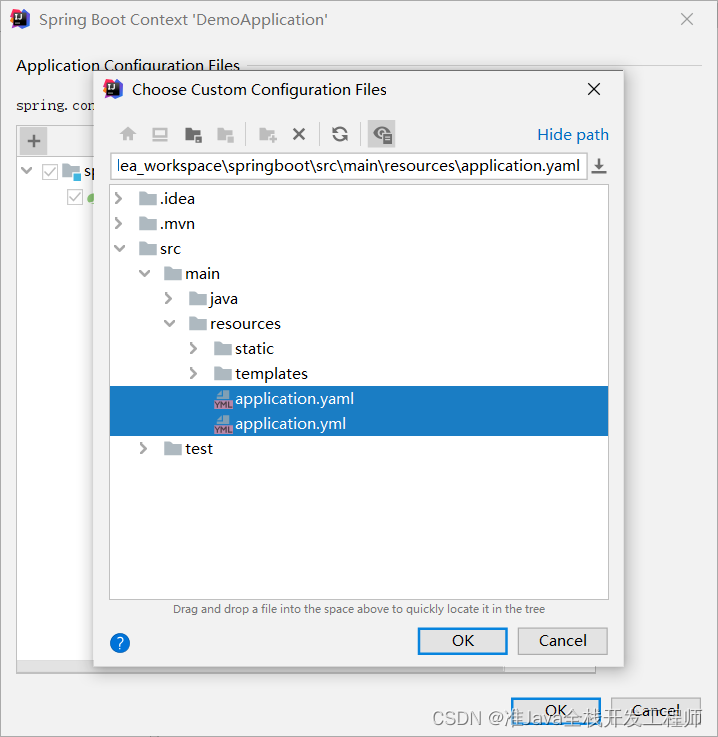This screenshot has width=718, height=737.
Task: Click the Desktop directory toolbar icon
Action: [160, 134]
